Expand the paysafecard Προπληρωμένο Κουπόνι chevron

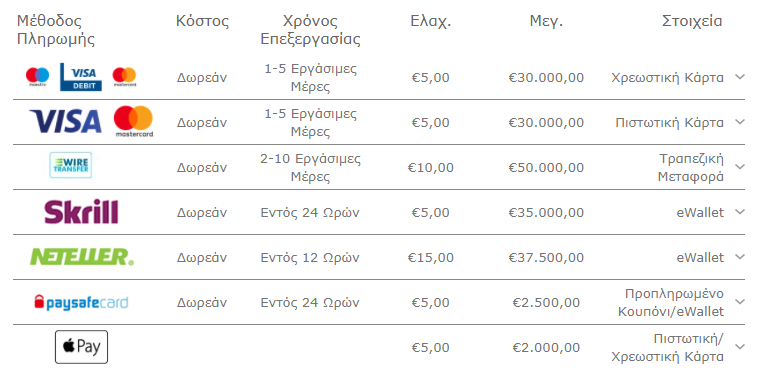pyautogui.click(x=740, y=302)
